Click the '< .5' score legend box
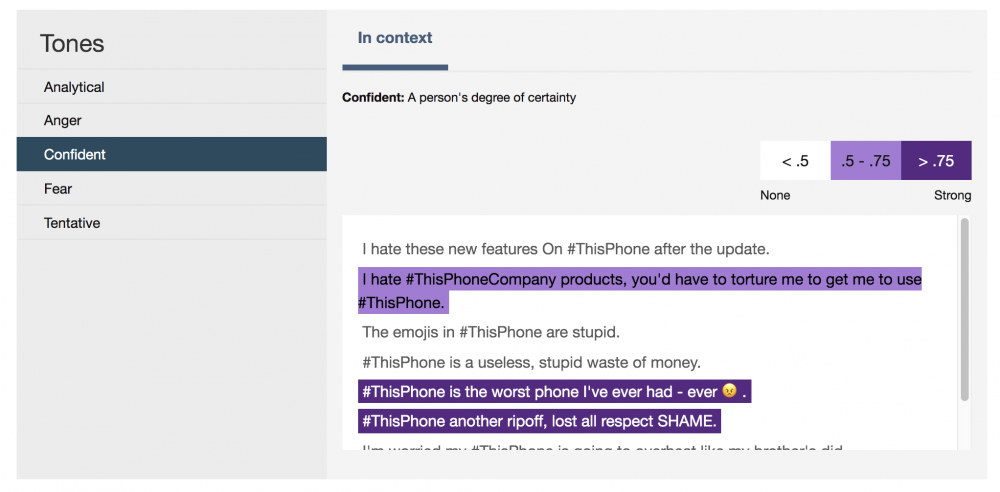 tap(795, 161)
